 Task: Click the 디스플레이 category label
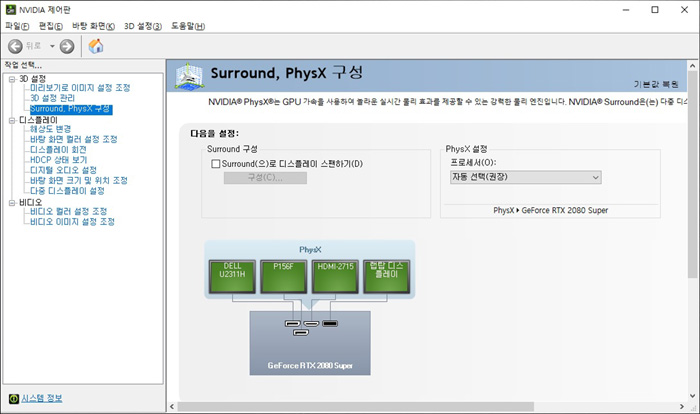(38, 121)
